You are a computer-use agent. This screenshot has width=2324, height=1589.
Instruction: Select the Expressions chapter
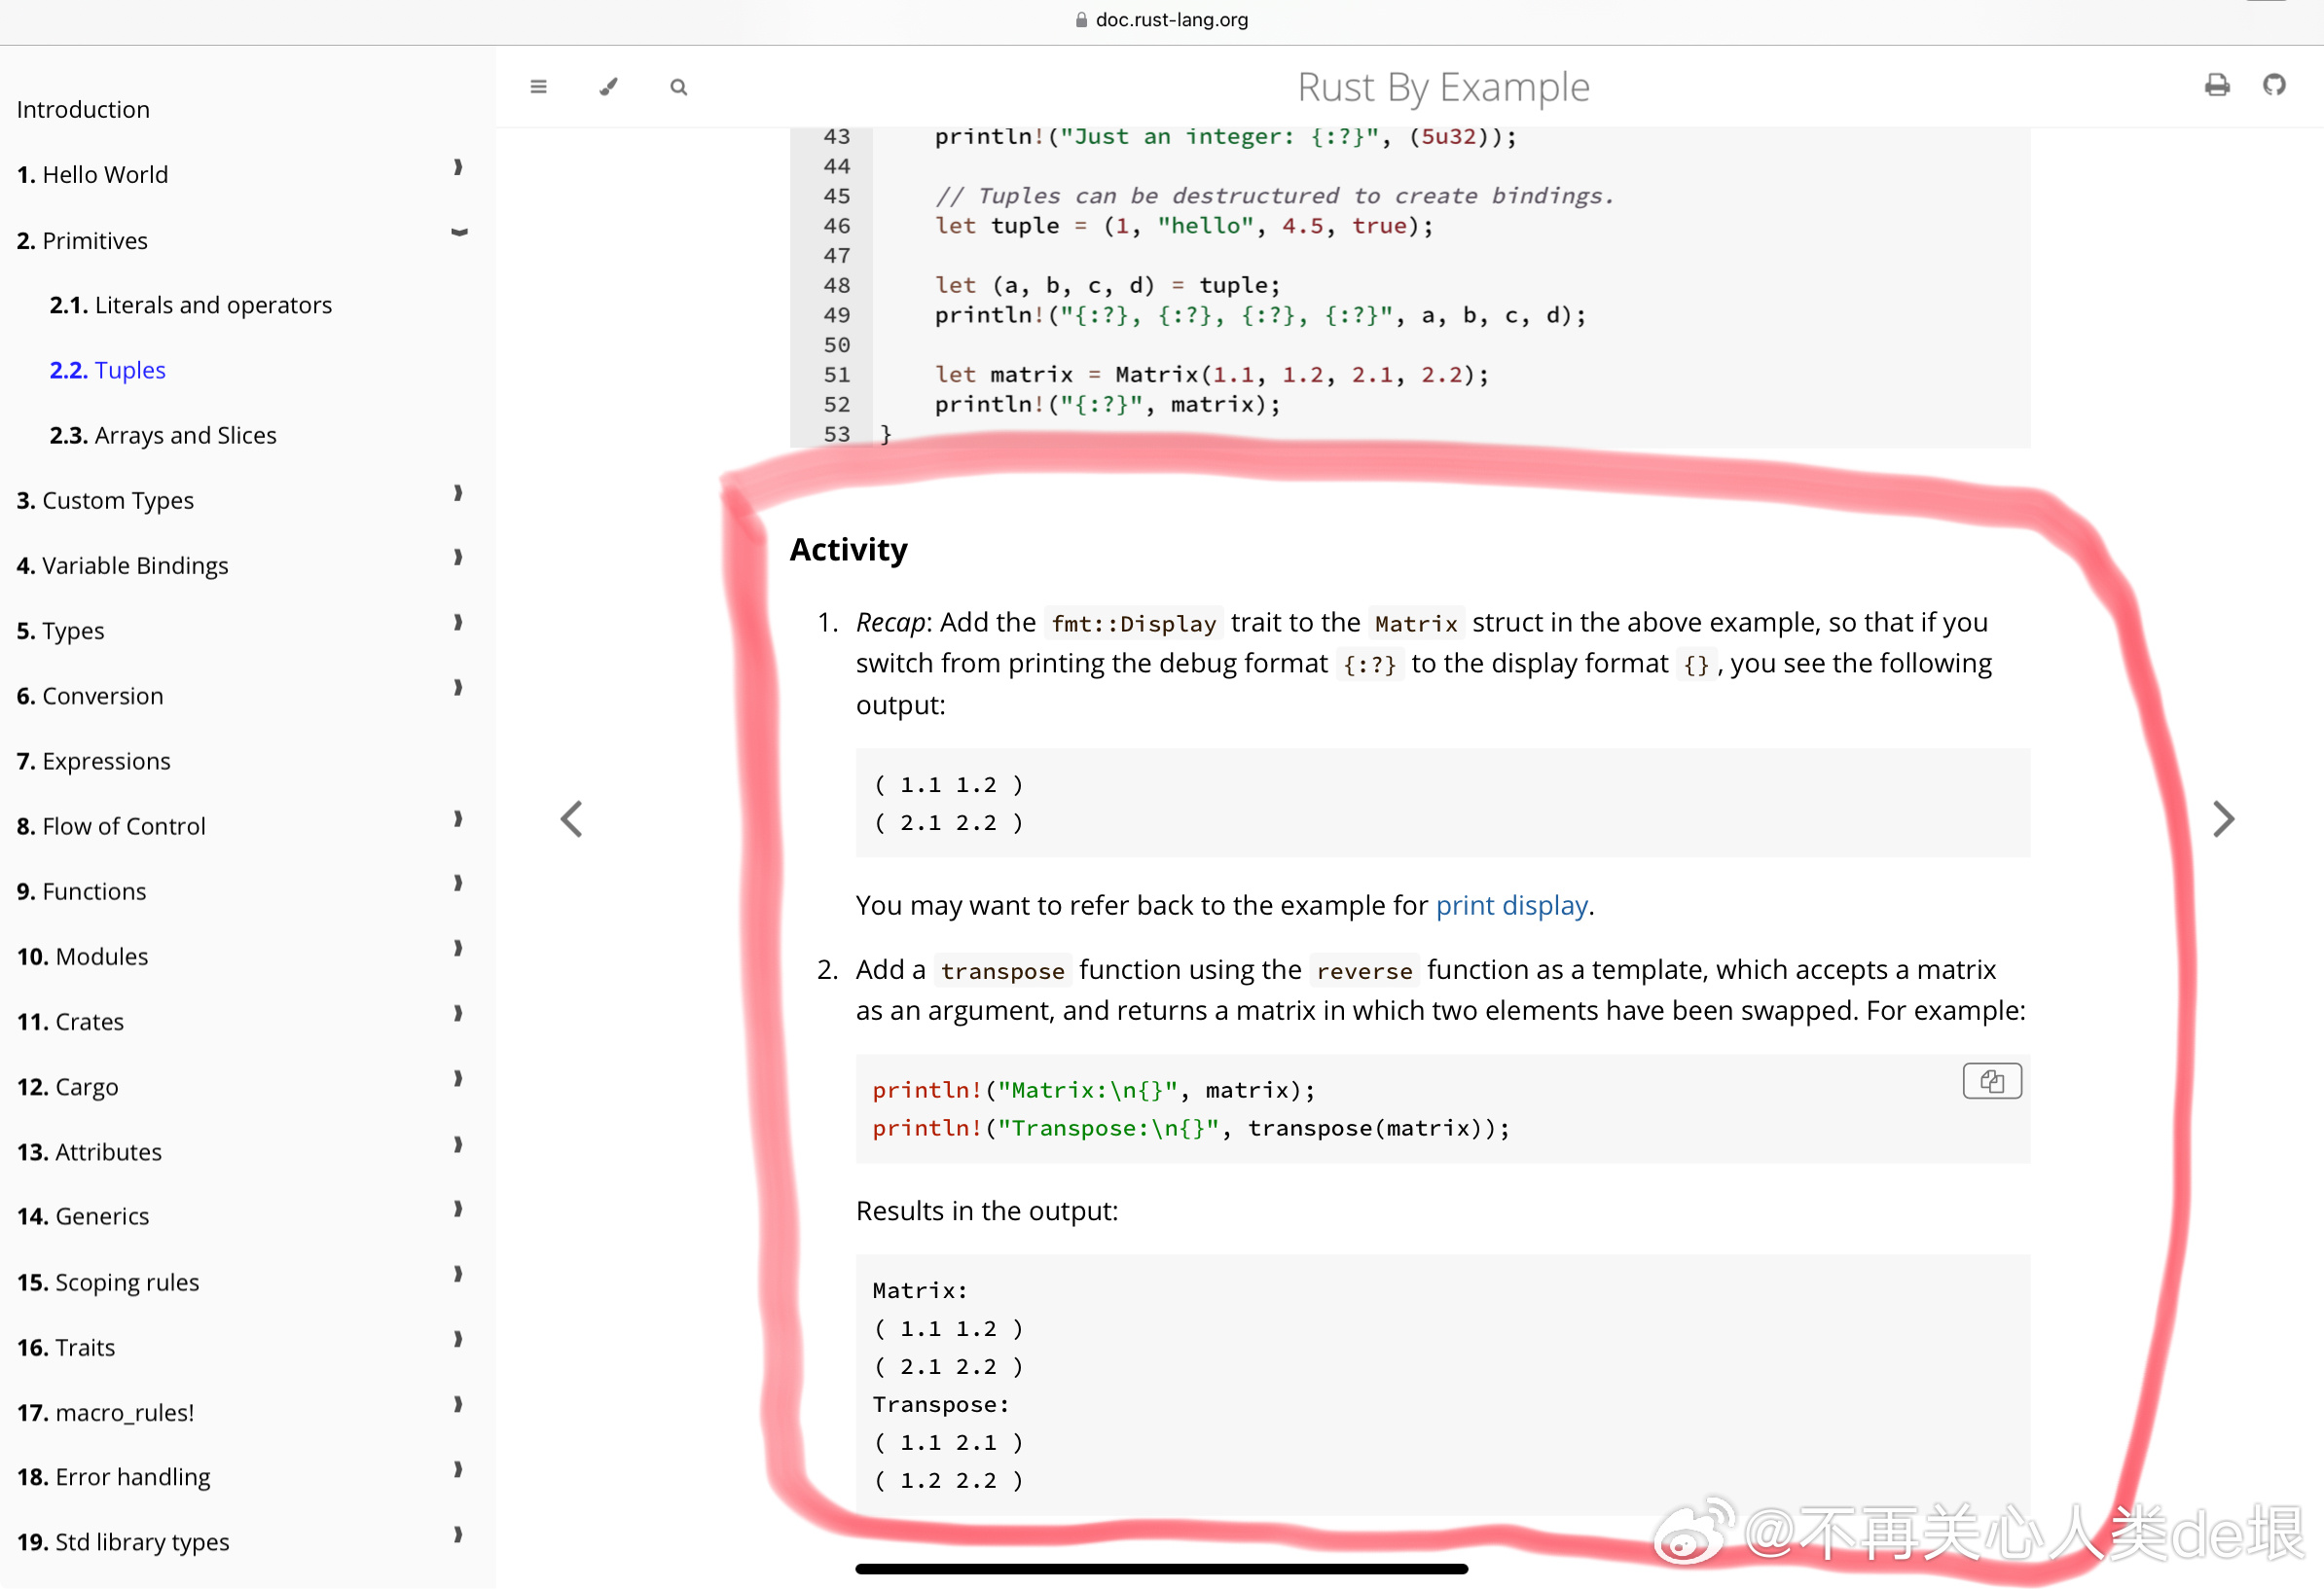[93, 761]
